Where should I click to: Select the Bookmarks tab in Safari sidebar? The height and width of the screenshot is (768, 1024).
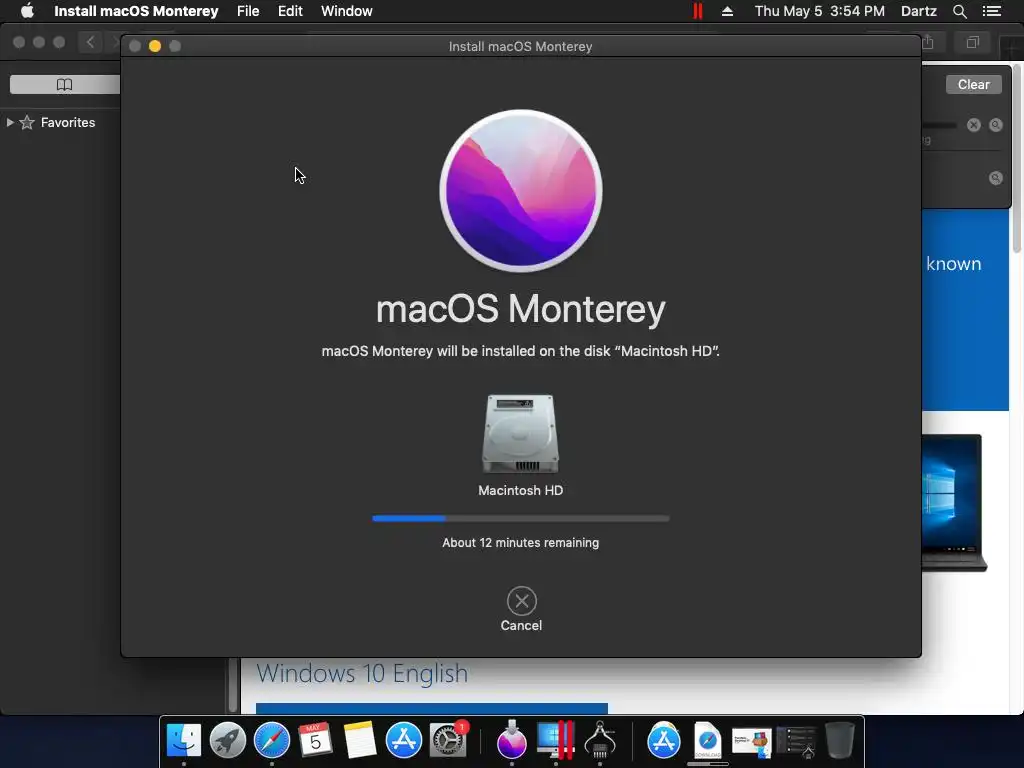(x=65, y=84)
